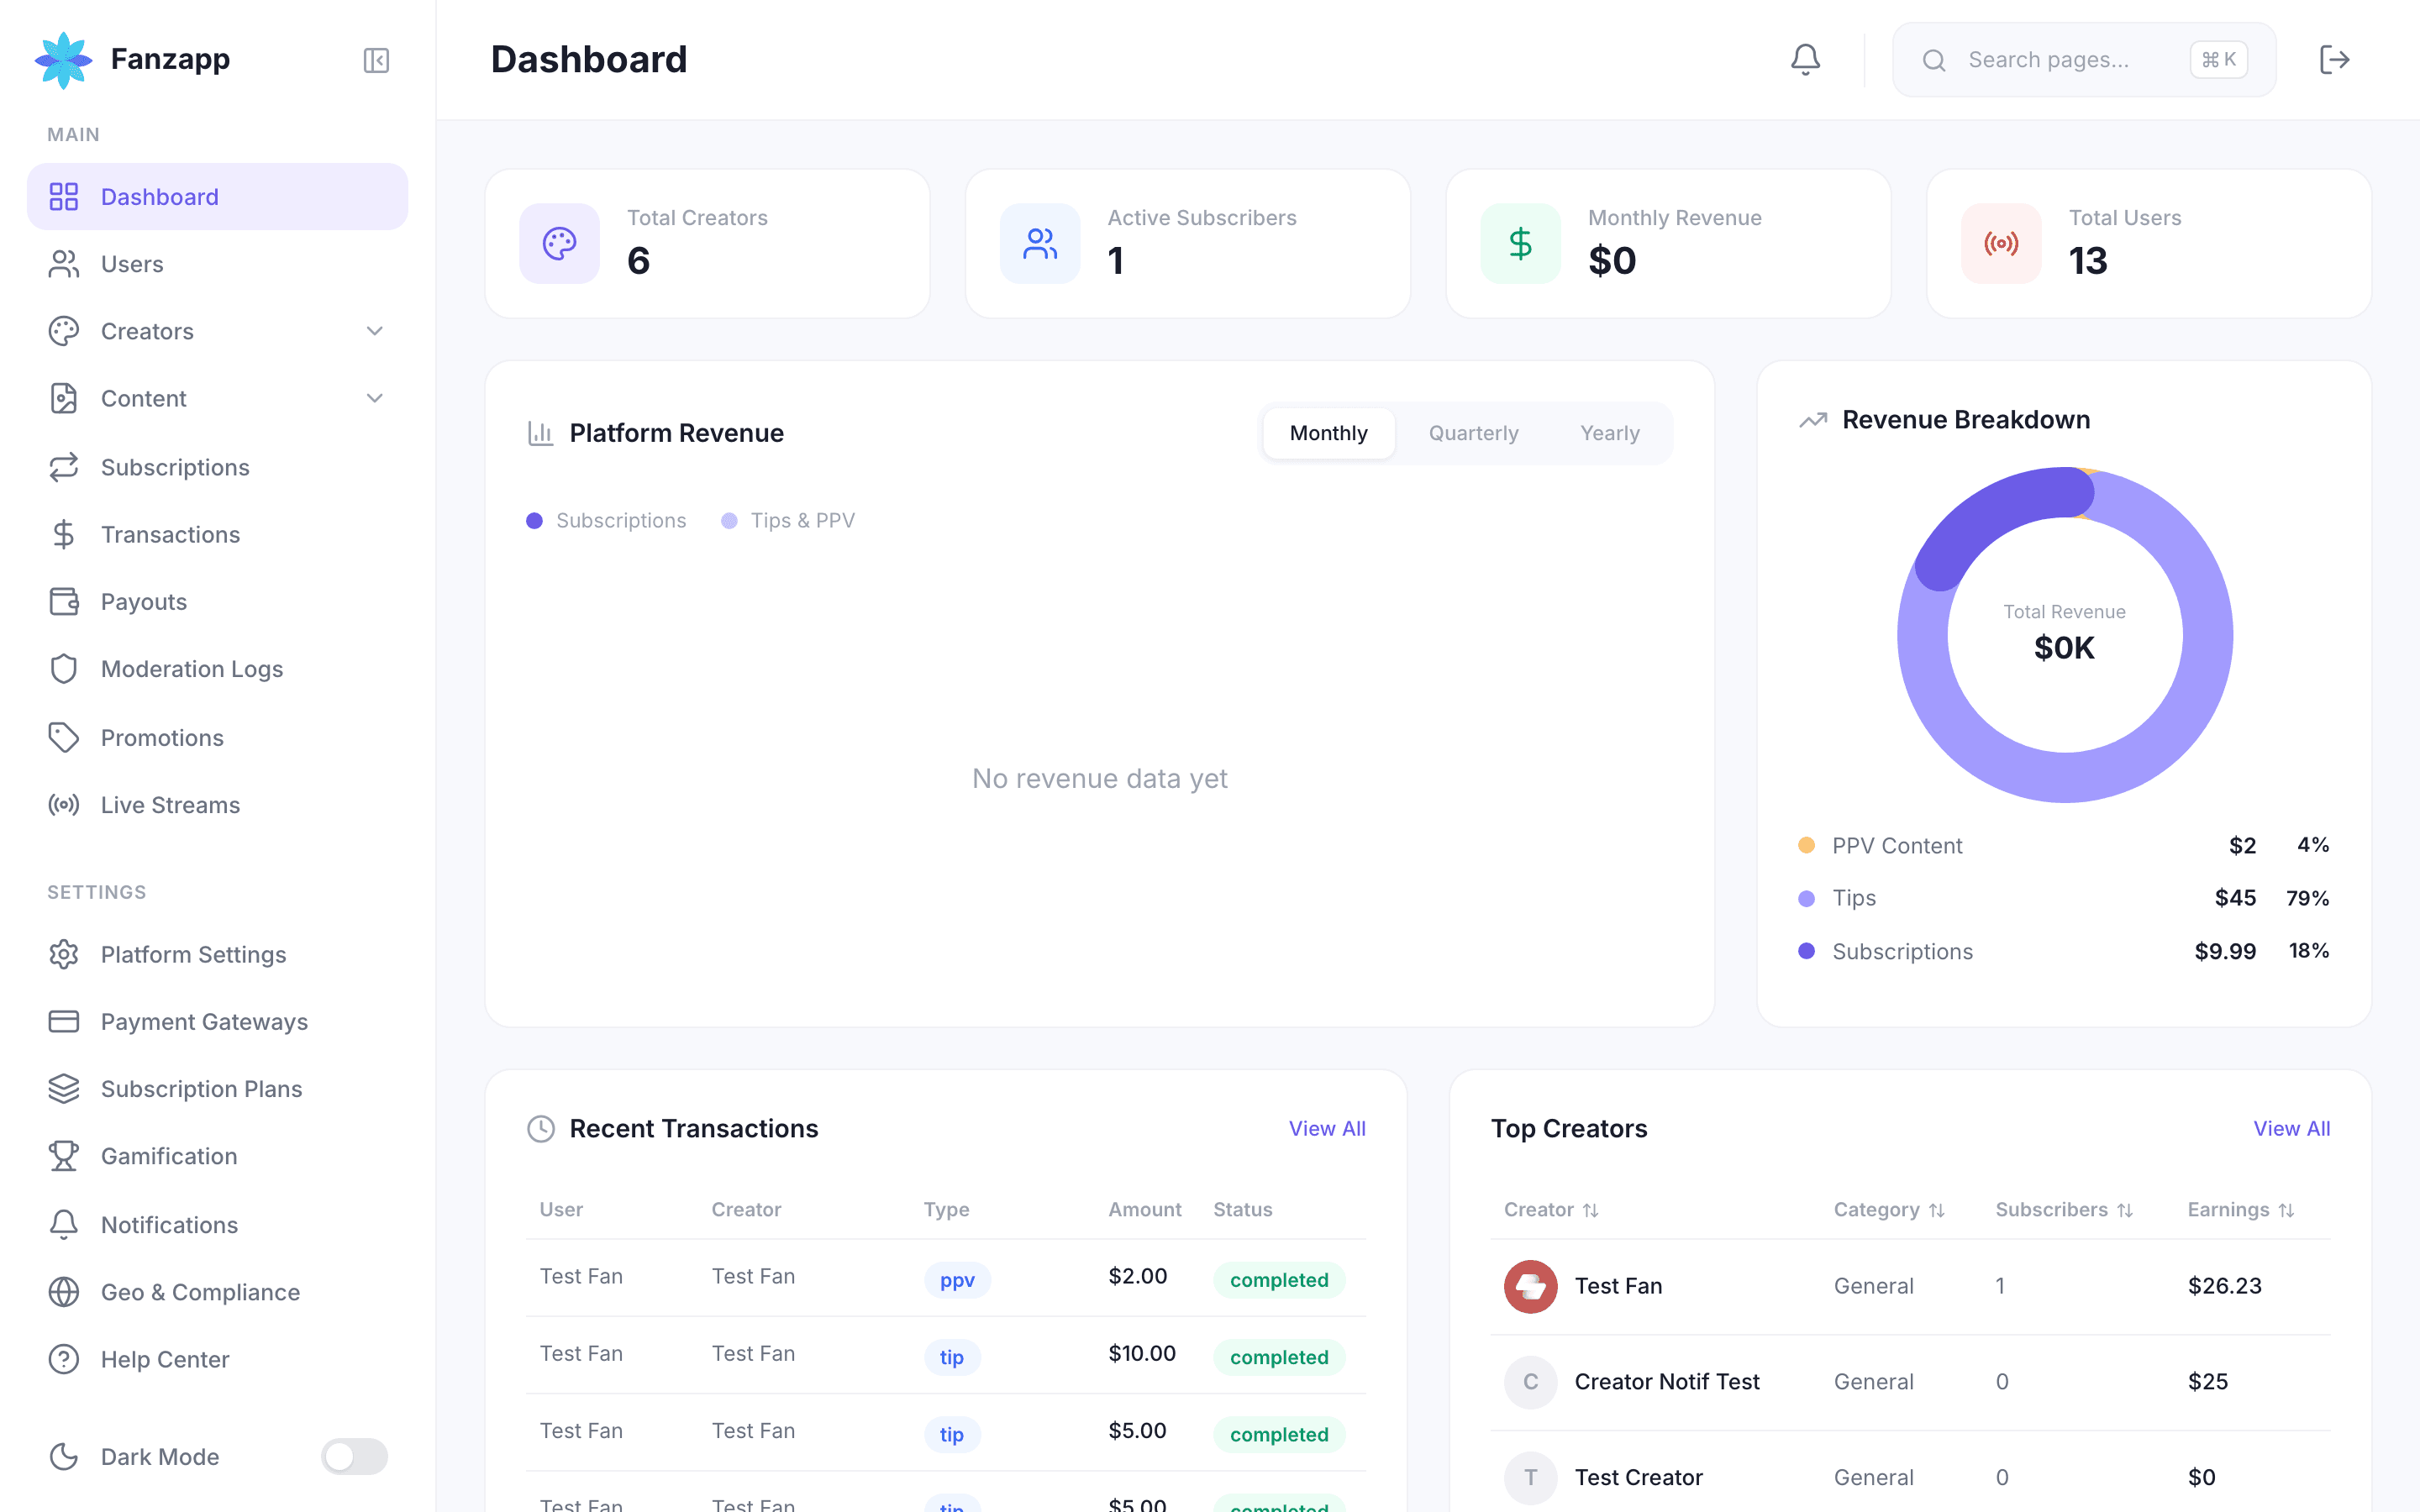Click the Platform Settings gear icon
The height and width of the screenshot is (1512, 2420).
[x=64, y=955]
